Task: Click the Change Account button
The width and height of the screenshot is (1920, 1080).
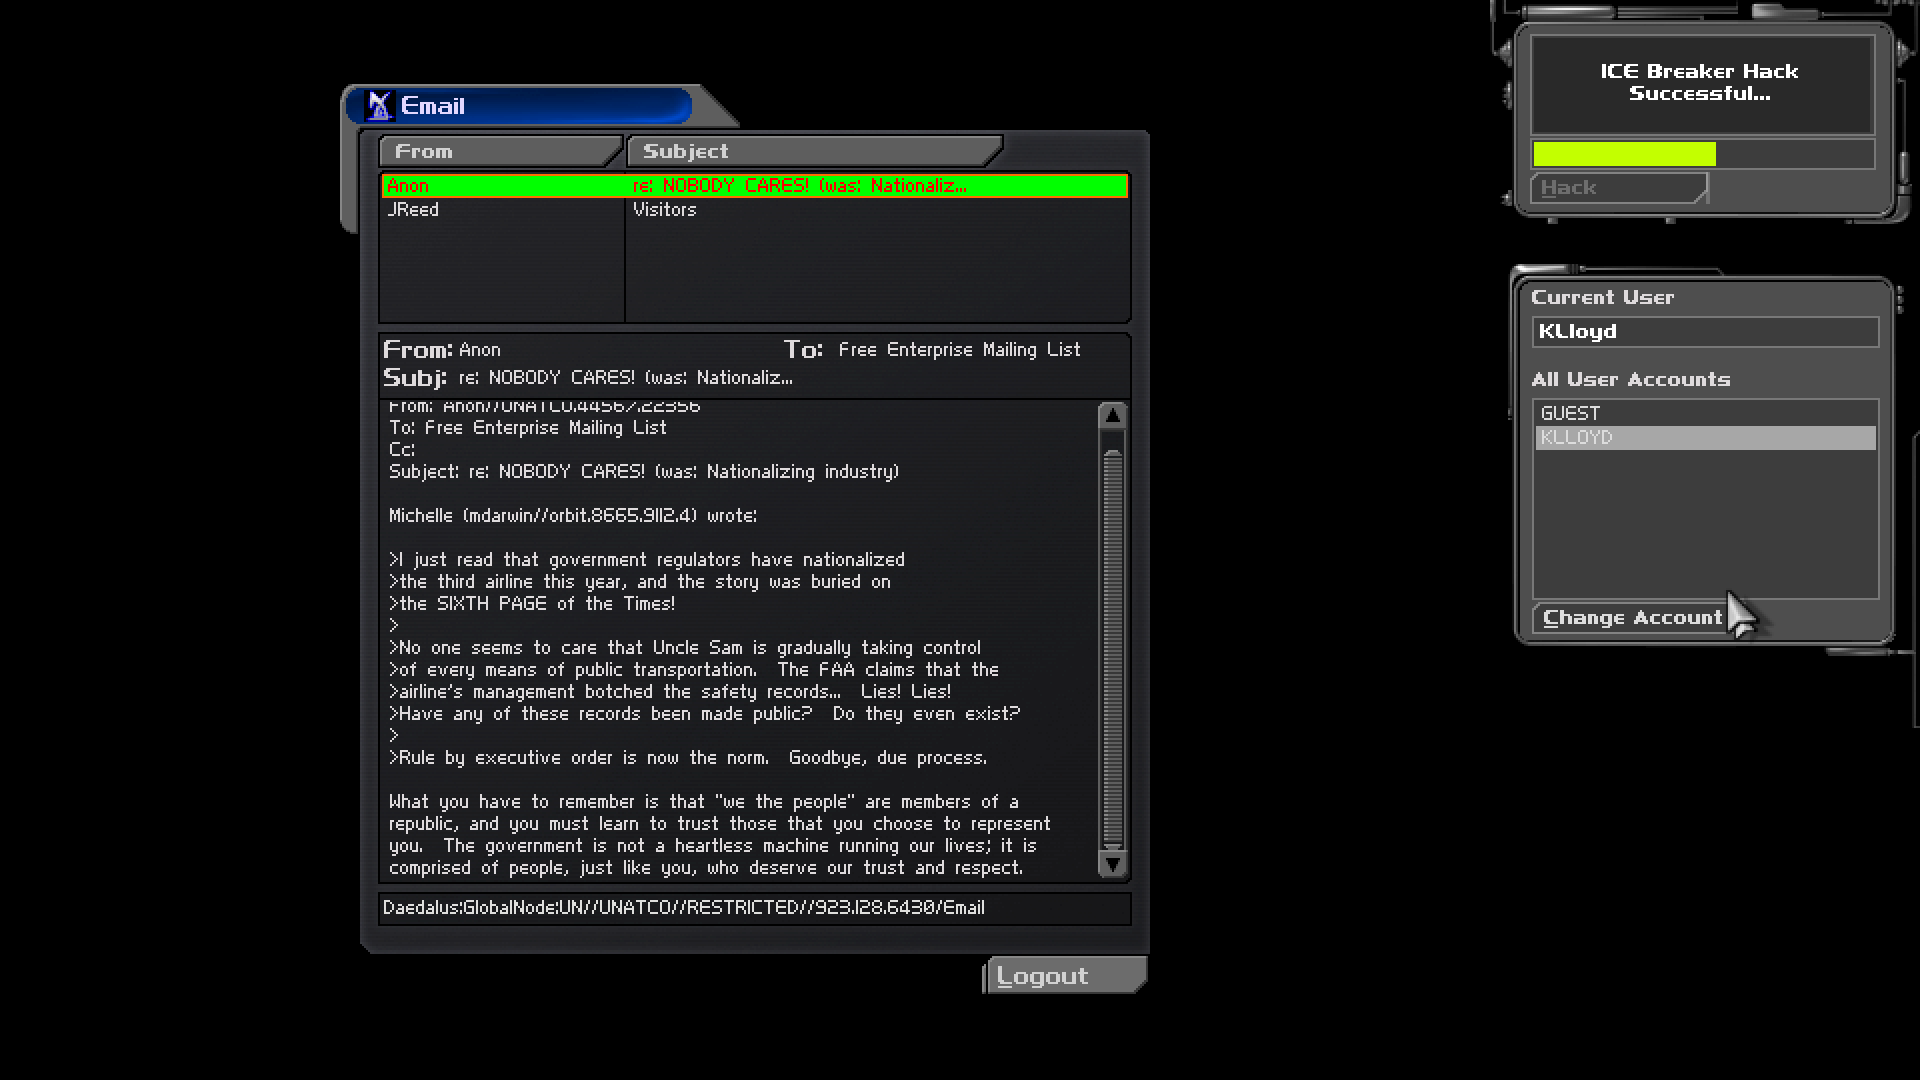Action: pos(1632,618)
